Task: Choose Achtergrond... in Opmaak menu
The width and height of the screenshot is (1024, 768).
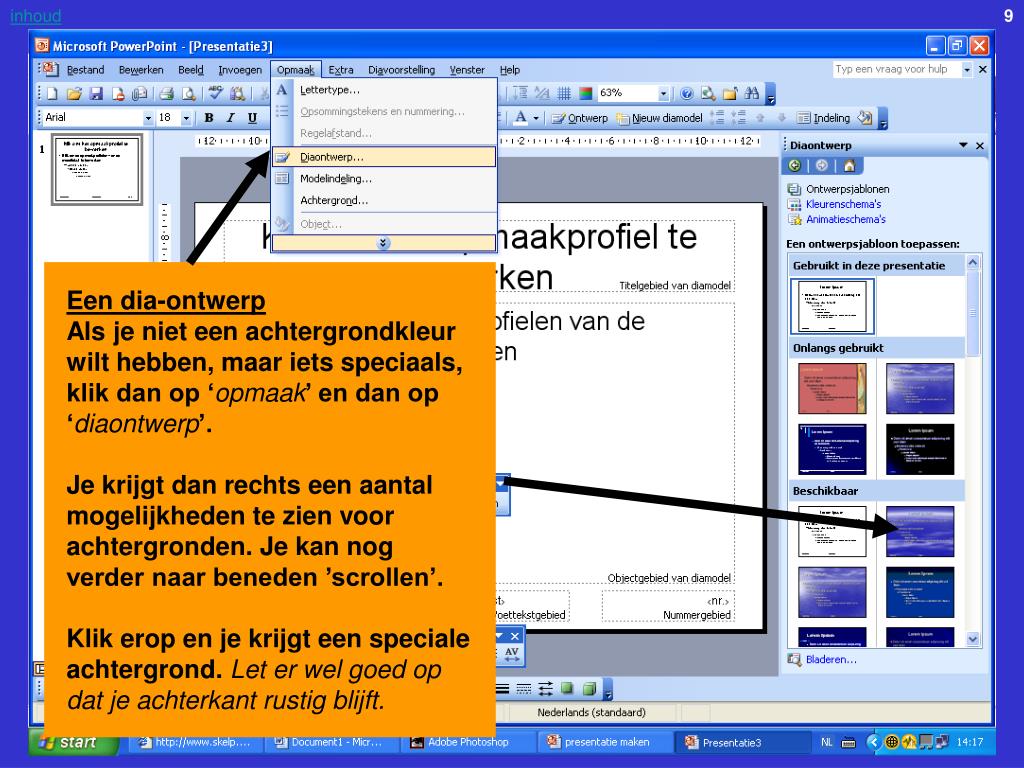Action: point(383,200)
